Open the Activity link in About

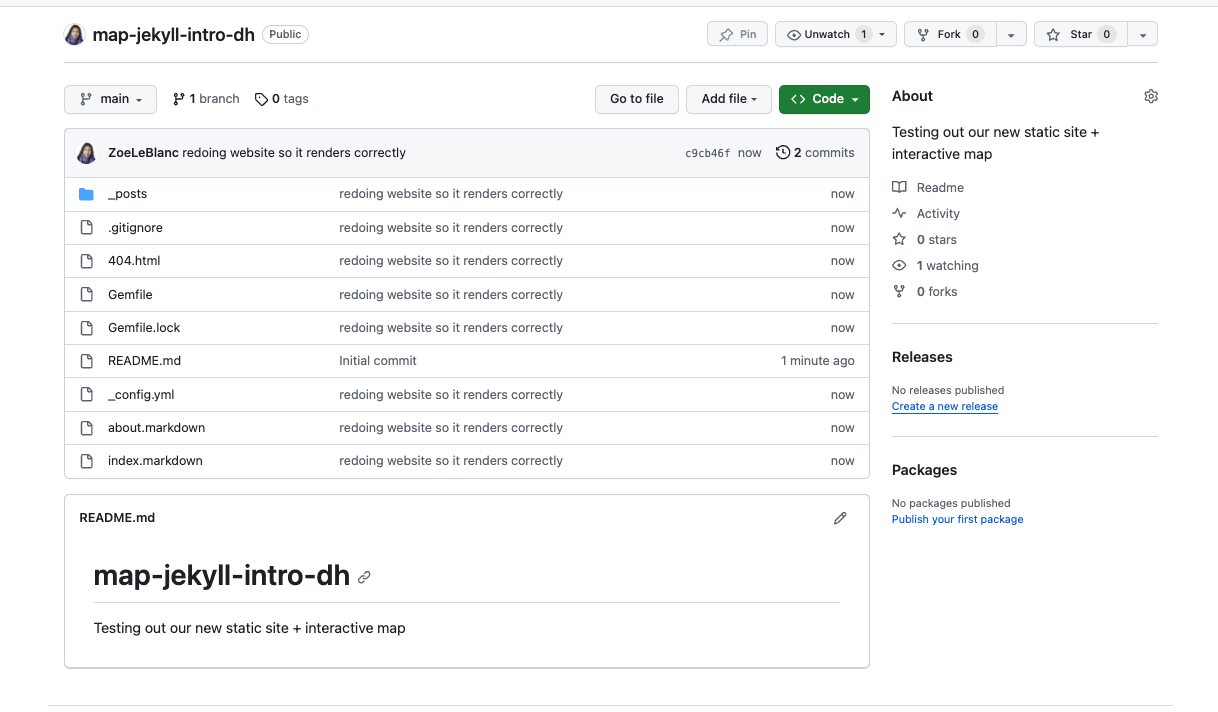coord(937,214)
